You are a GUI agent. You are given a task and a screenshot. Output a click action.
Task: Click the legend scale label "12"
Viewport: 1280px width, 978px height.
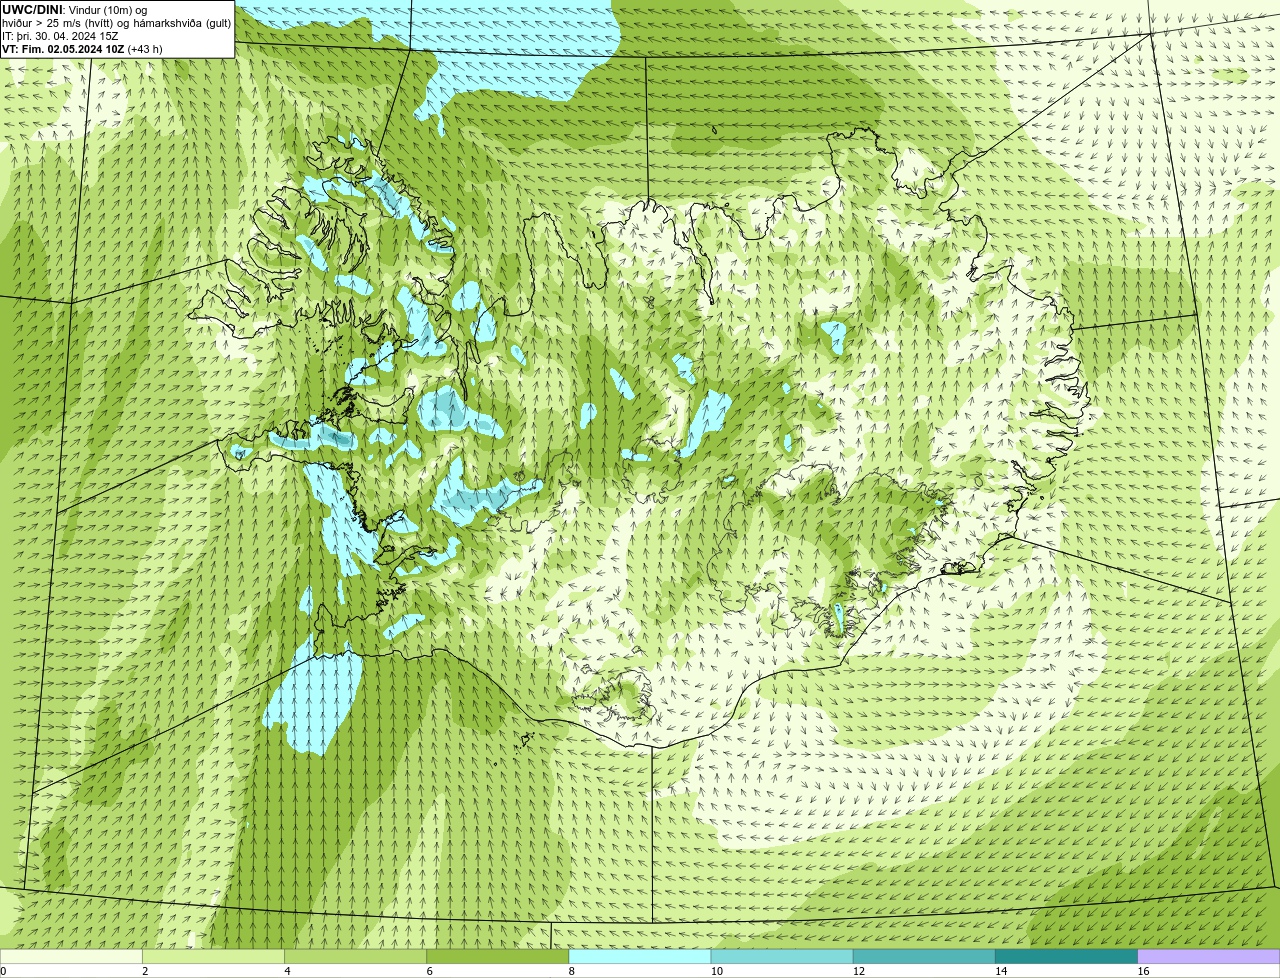(x=859, y=971)
